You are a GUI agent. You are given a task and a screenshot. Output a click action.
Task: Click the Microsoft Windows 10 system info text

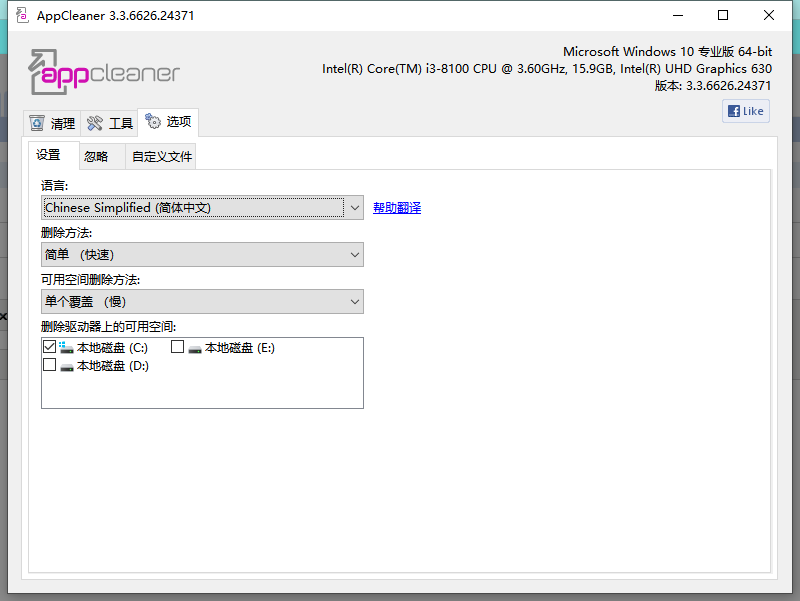coord(667,52)
